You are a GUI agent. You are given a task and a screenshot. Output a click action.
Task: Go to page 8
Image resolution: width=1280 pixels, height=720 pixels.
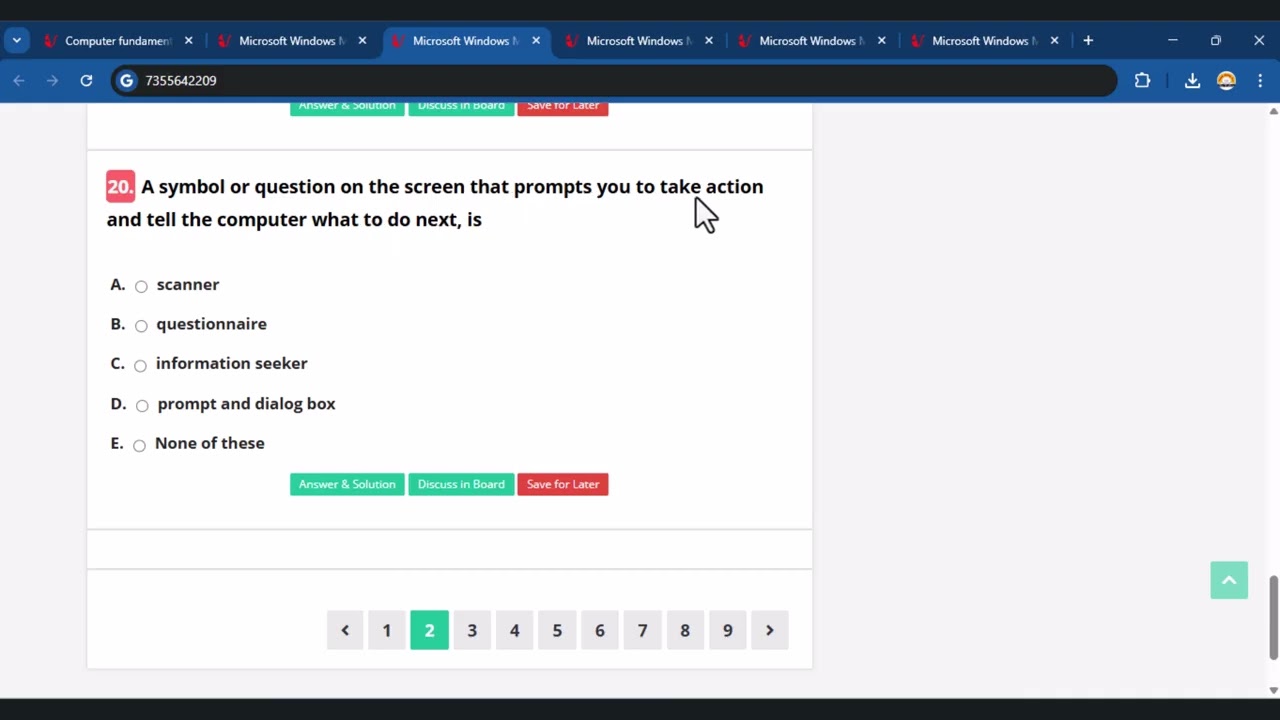click(x=685, y=630)
